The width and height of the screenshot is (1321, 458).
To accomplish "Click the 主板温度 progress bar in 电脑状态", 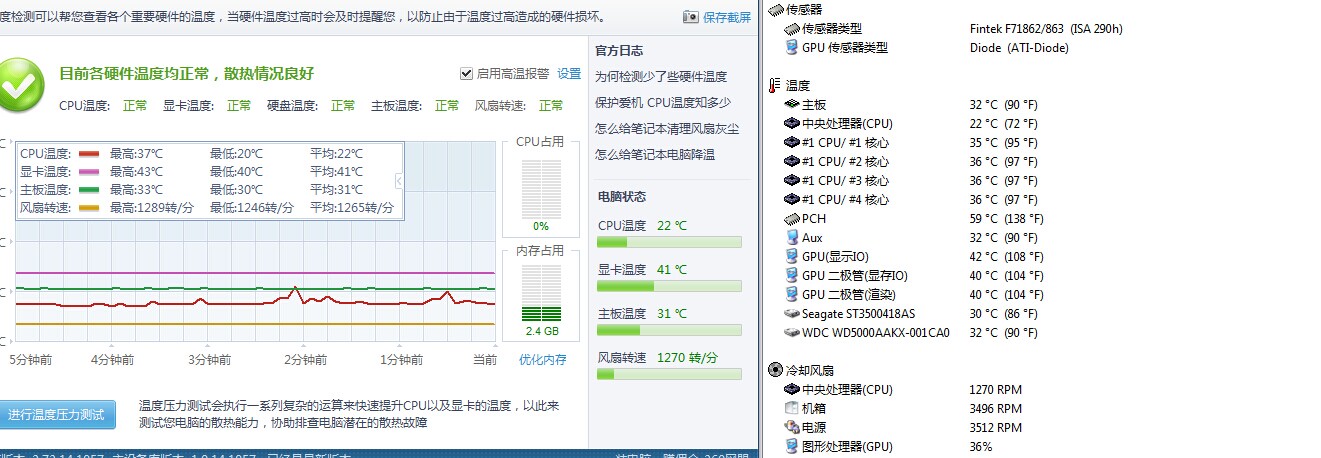I will point(669,330).
